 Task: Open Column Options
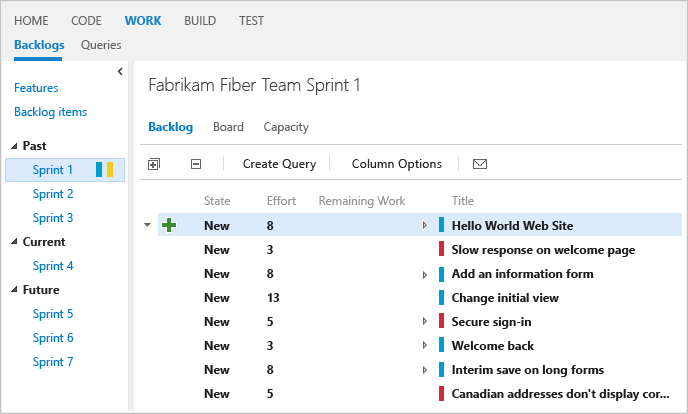397,164
